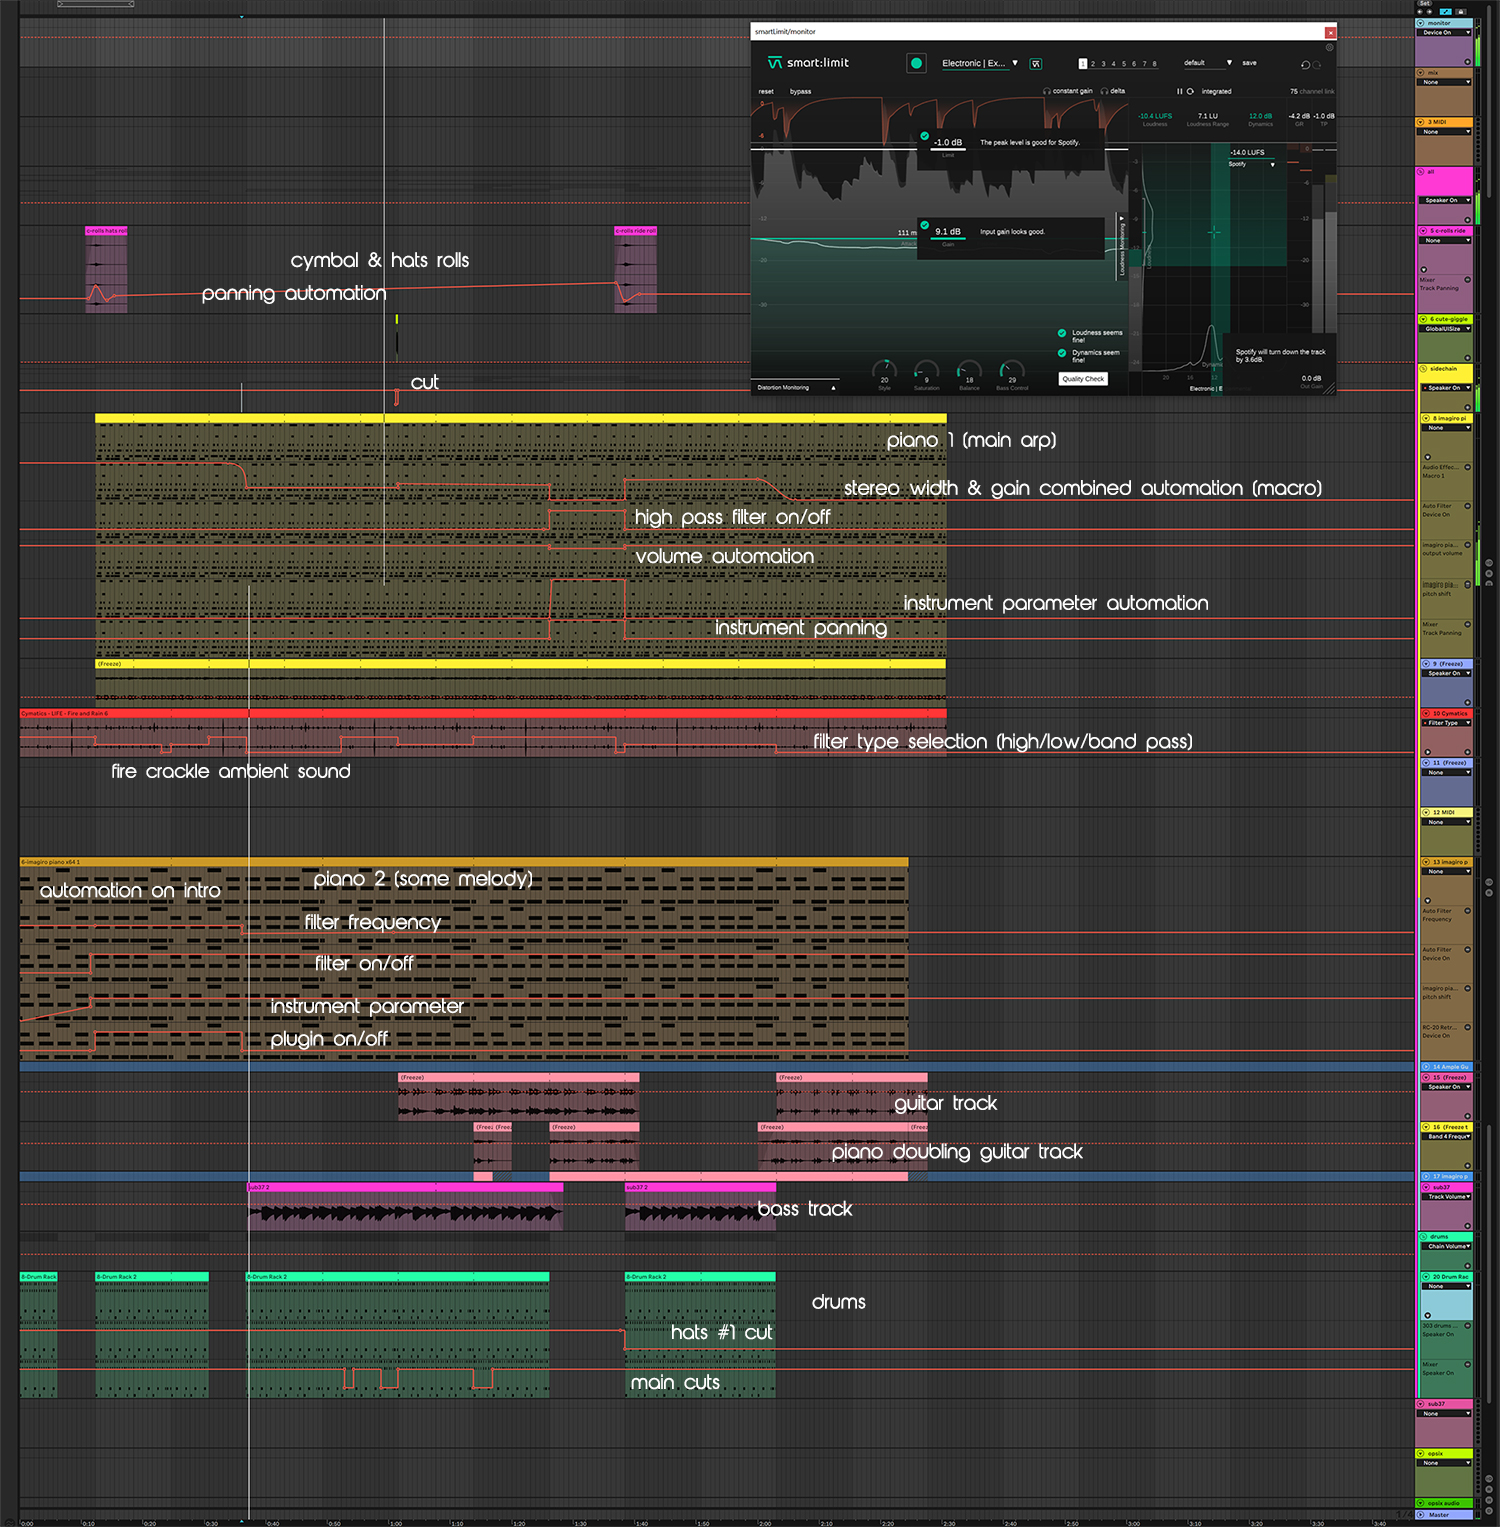This screenshot has height=1527, width=1500.
Task: Fold the 20 Drum Rac track
Action: [x=1426, y=1277]
